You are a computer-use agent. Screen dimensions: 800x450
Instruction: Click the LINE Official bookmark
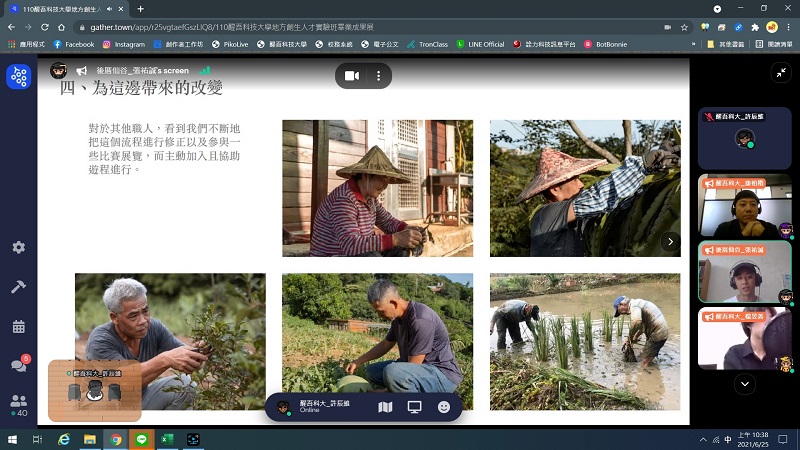coord(480,44)
